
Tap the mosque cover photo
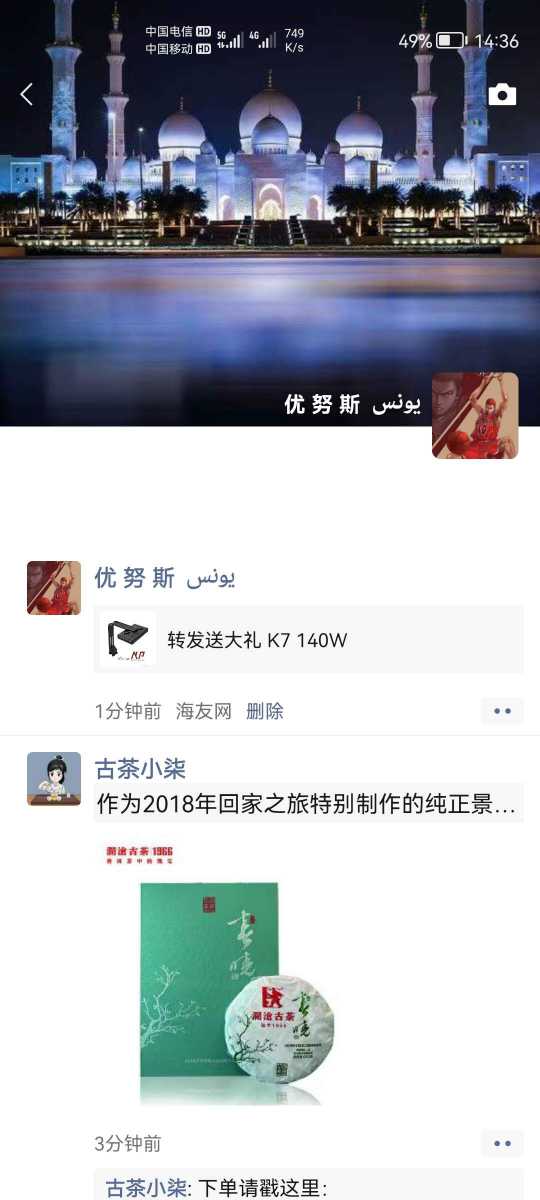(x=270, y=213)
